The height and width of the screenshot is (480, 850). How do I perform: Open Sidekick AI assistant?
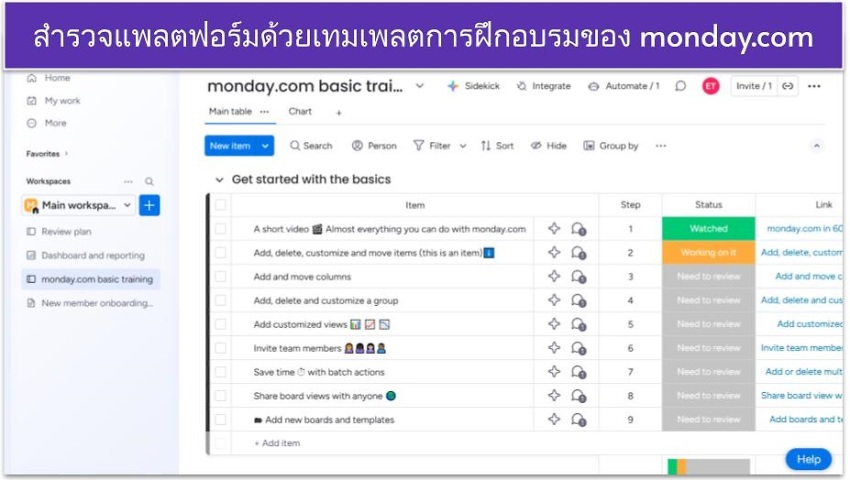[473, 86]
